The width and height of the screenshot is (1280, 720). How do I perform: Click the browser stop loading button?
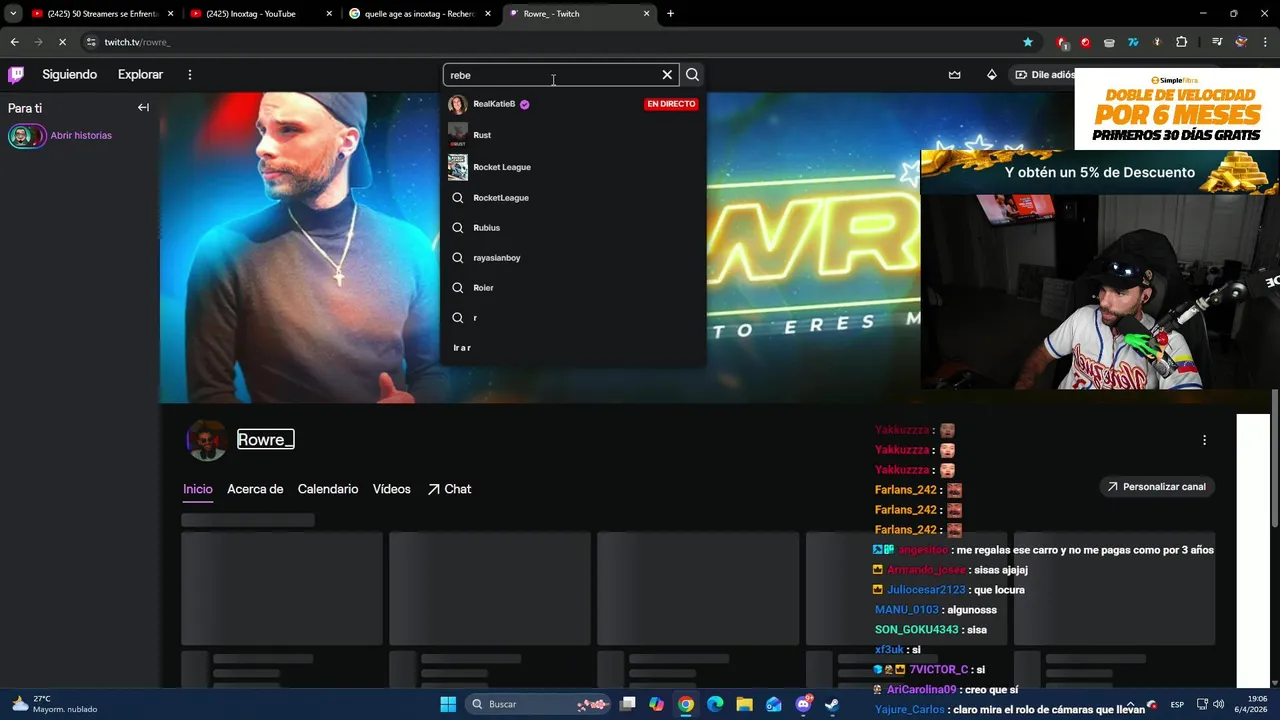pos(62,42)
